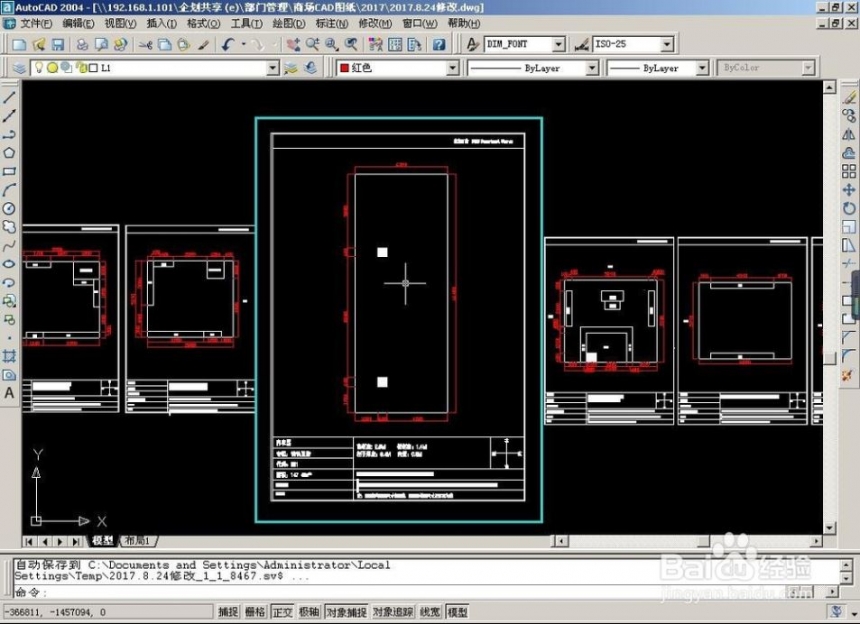Image resolution: width=860 pixels, height=624 pixels.
Task: Select the Ellipse draw tool
Action: tap(9, 264)
